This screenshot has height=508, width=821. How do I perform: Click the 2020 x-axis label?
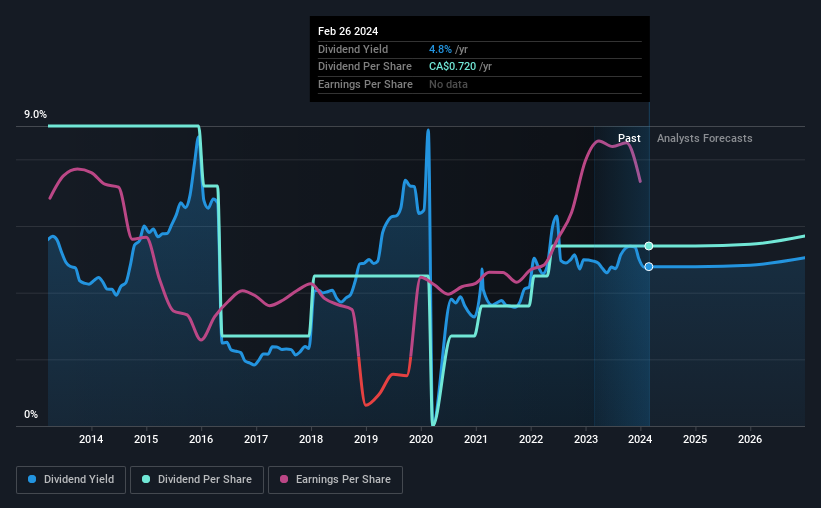click(x=421, y=439)
